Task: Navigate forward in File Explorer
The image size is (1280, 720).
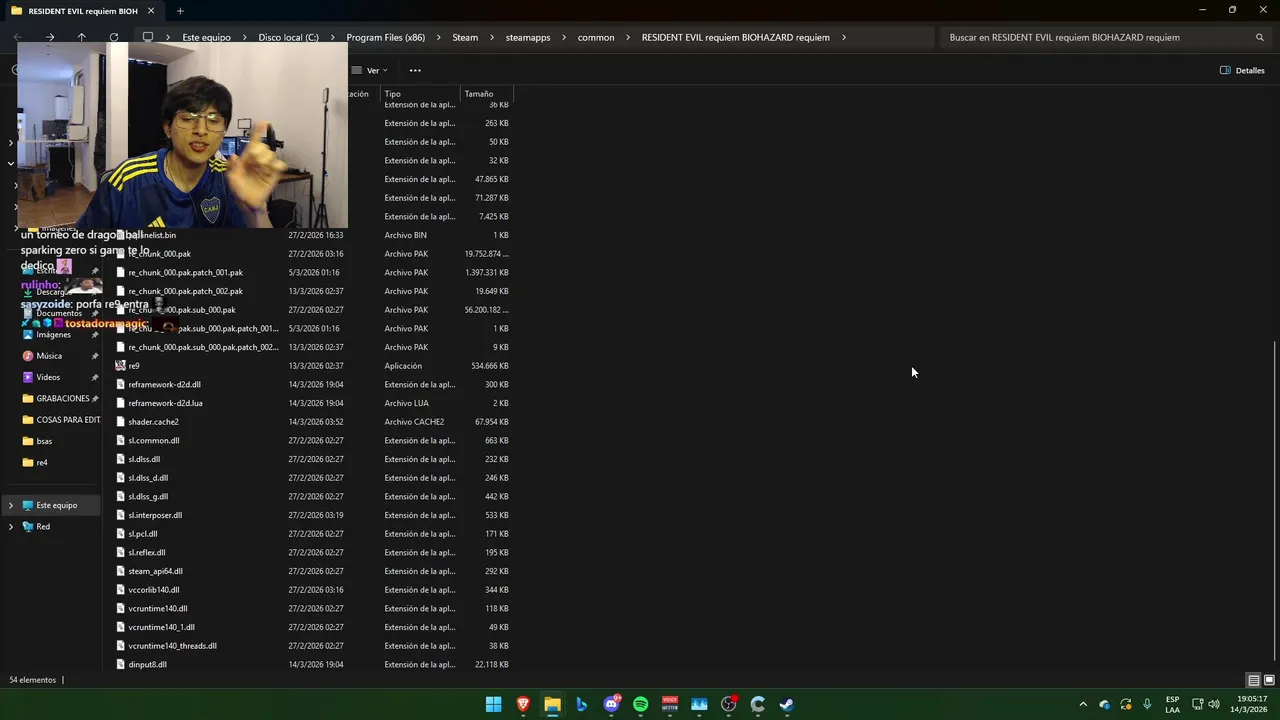Action: coord(50,37)
